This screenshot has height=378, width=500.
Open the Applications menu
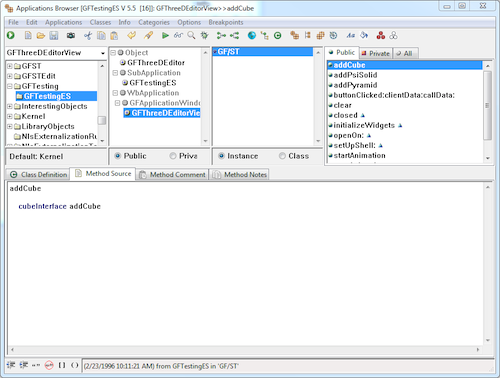(x=63, y=22)
